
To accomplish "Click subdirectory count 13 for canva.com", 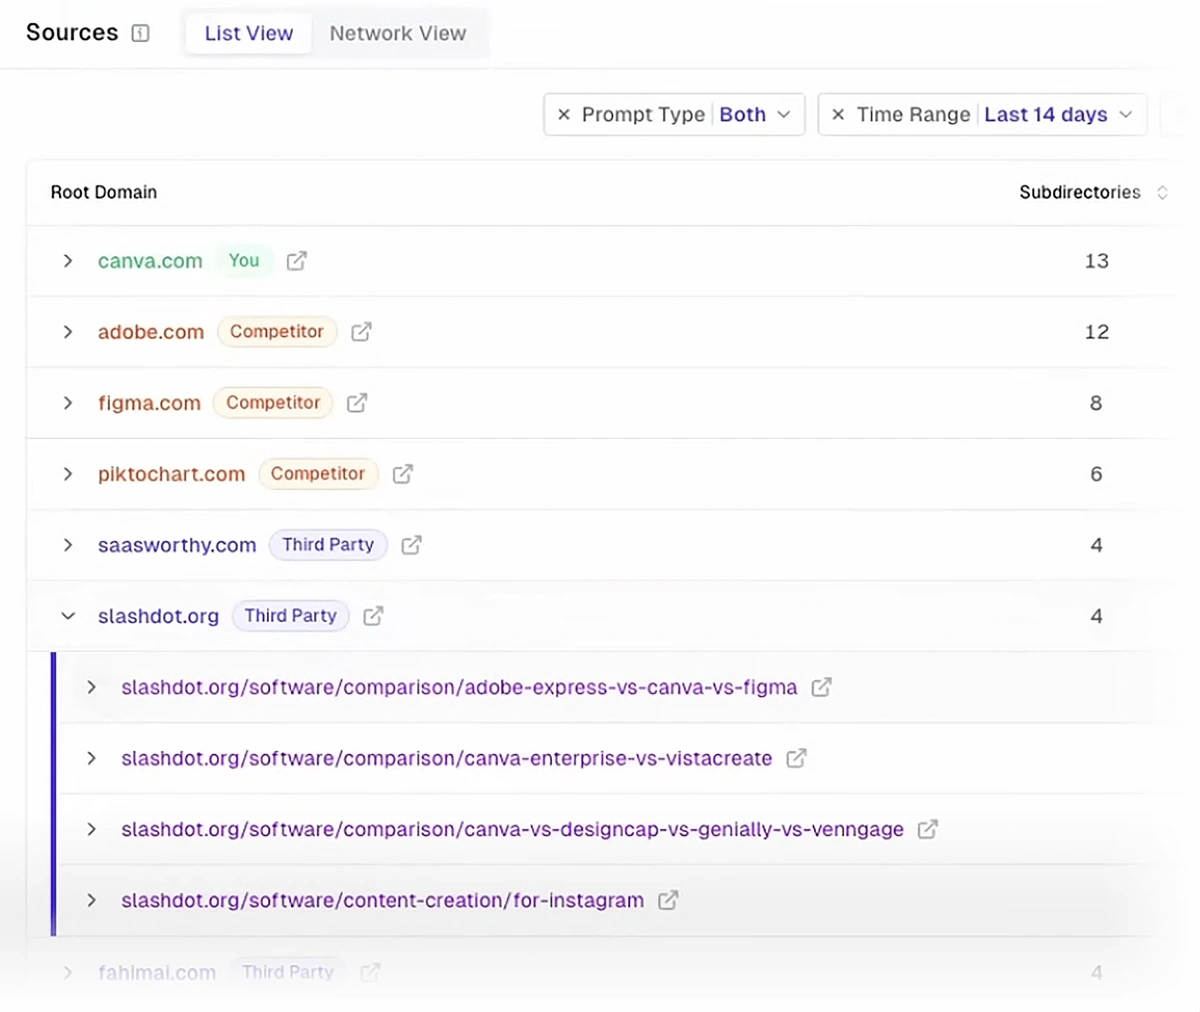I will (x=1097, y=261).
